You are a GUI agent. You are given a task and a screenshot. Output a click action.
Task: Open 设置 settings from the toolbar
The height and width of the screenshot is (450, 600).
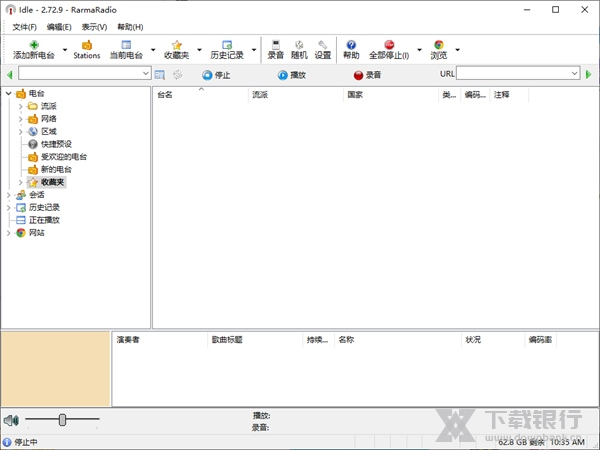pyautogui.click(x=323, y=46)
